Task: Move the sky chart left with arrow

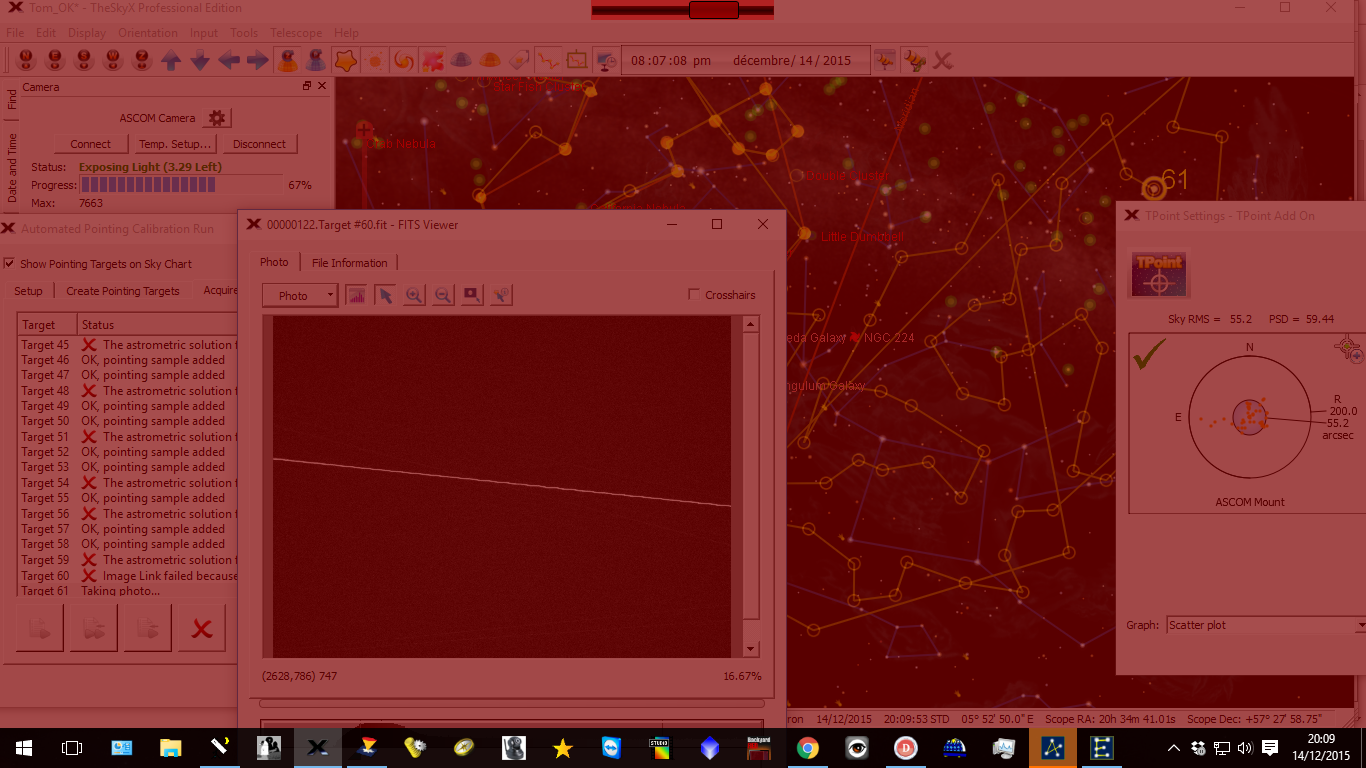Action: pos(229,60)
